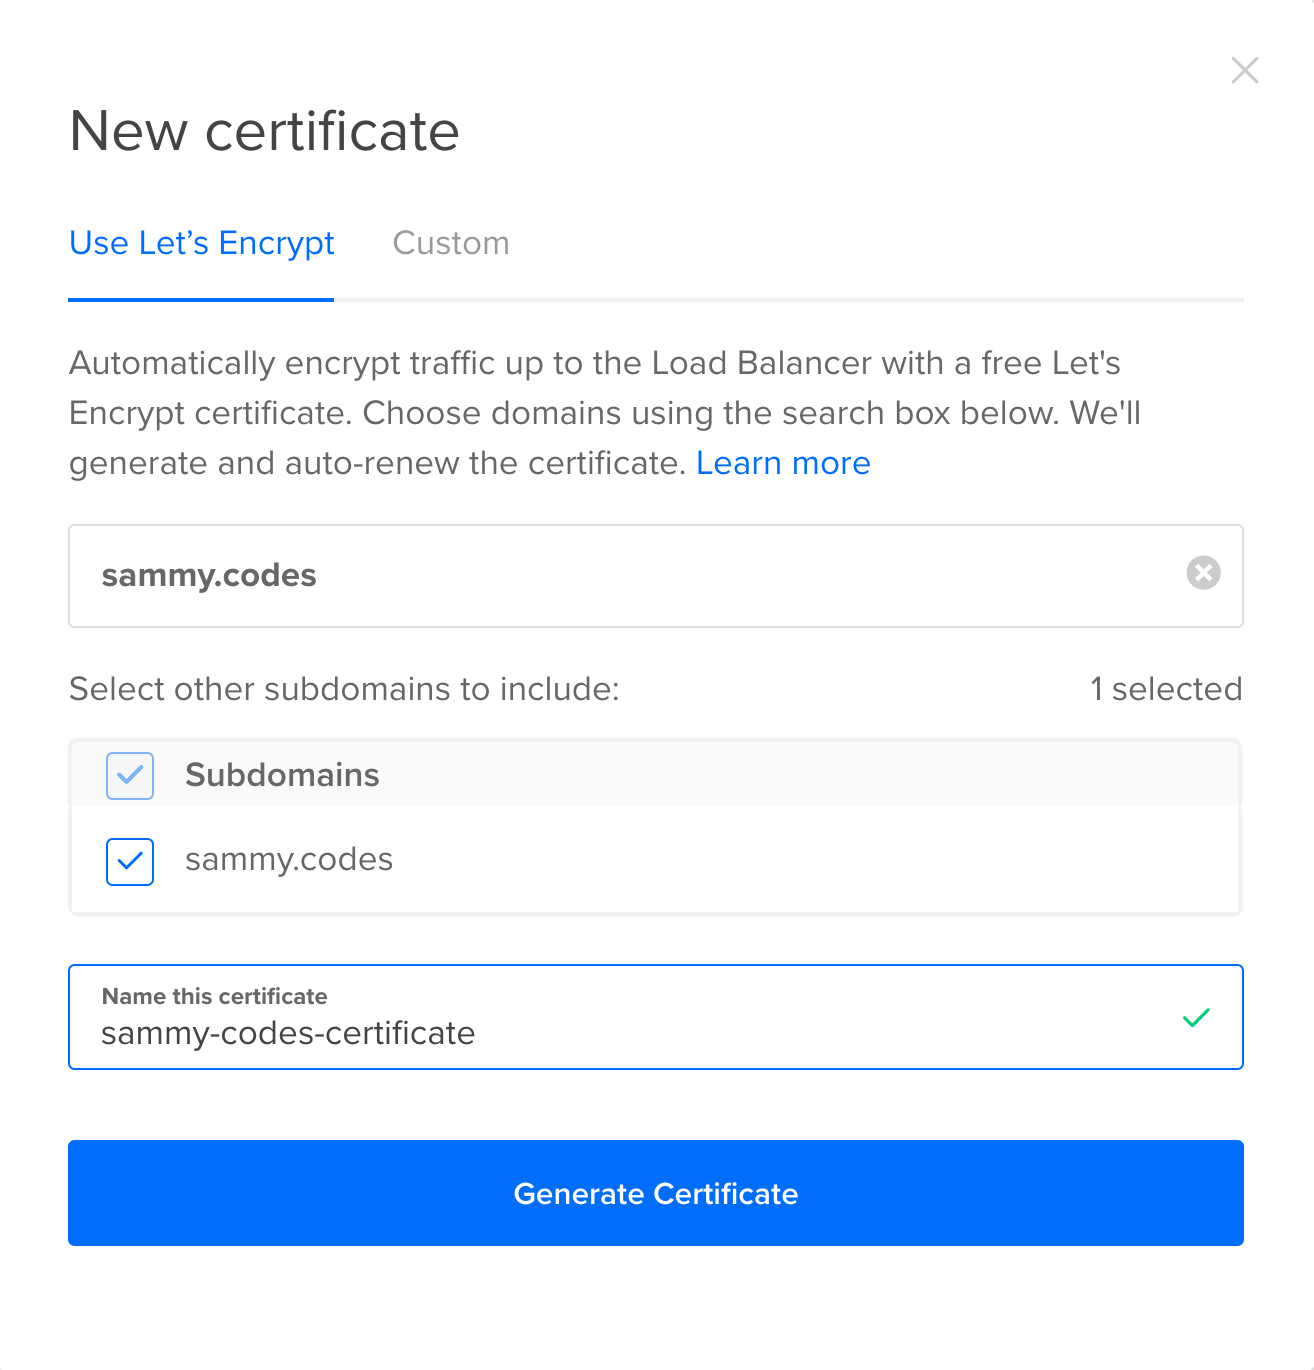Uncheck the sammy.codes subdomain checkbox

click(x=130, y=862)
